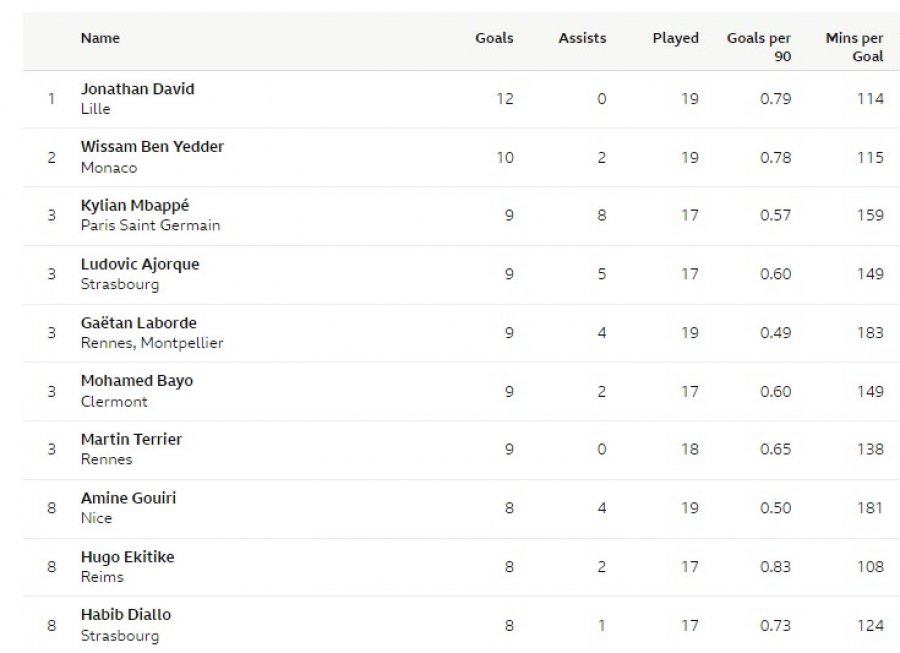This screenshot has height=653, width=900.
Task: Click the Name column header
Action: pos(100,38)
